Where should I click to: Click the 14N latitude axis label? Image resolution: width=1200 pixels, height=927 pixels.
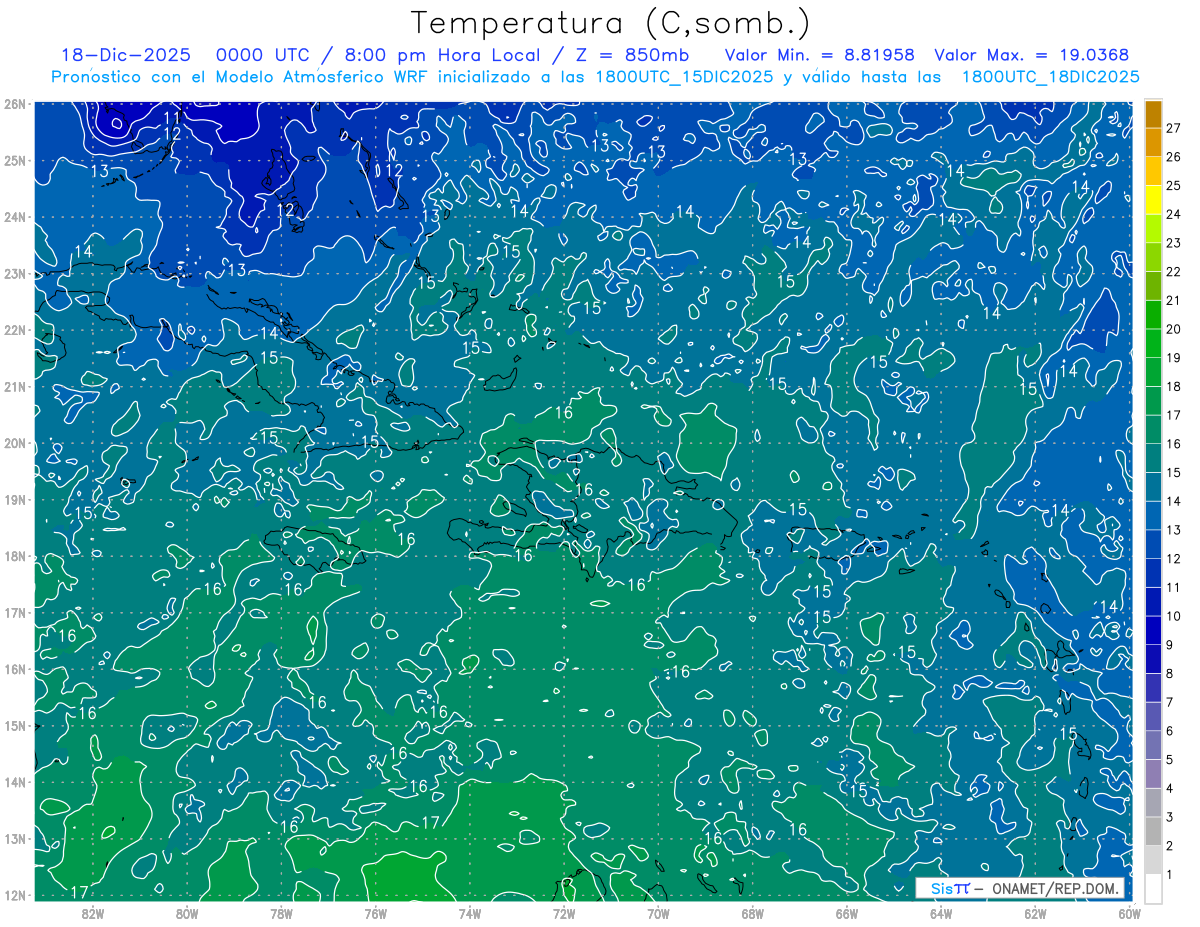[x=14, y=782]
